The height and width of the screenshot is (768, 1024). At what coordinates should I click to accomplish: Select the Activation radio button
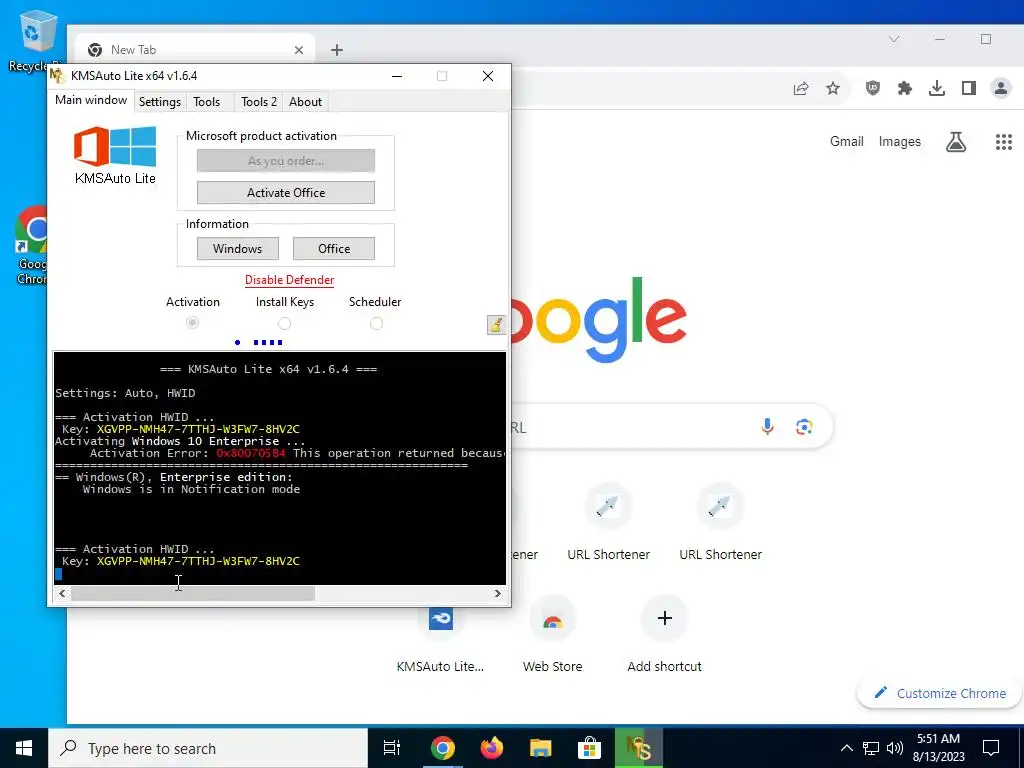[192, 323]
